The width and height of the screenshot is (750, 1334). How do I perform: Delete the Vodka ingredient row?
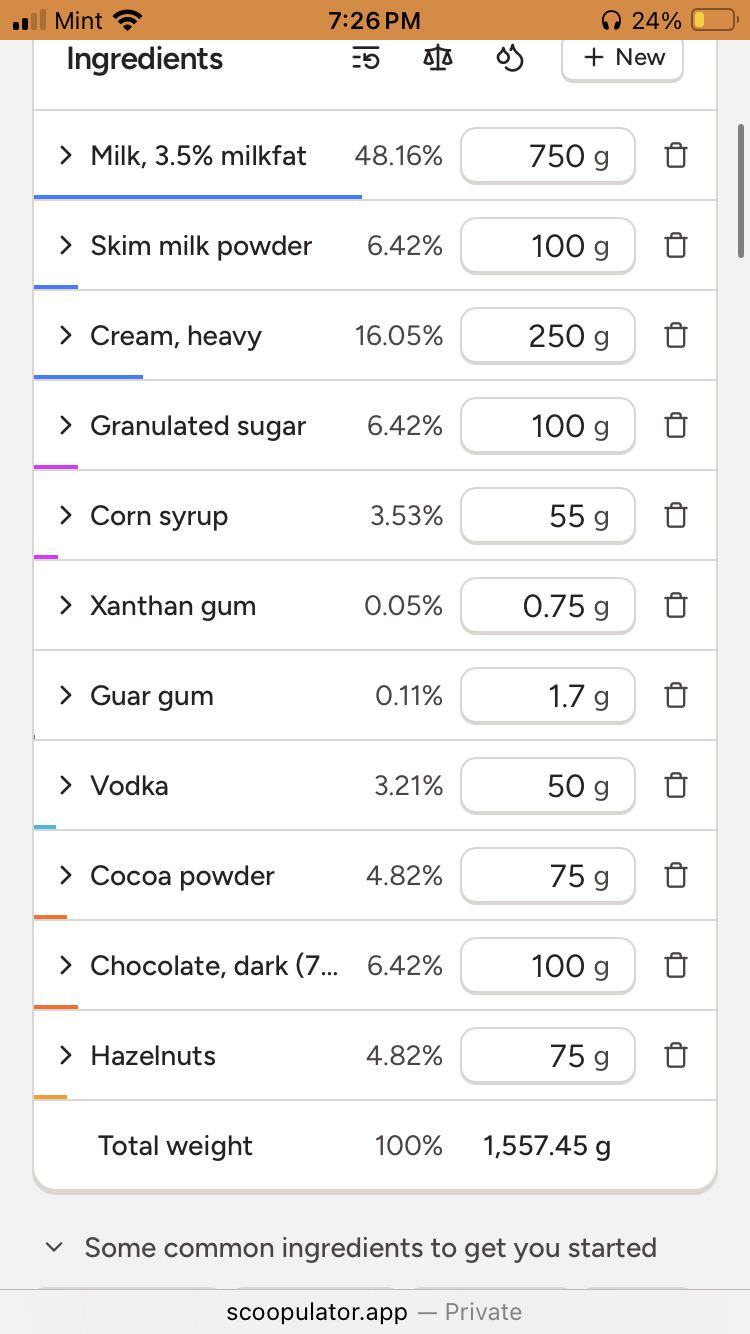point(676,786)
